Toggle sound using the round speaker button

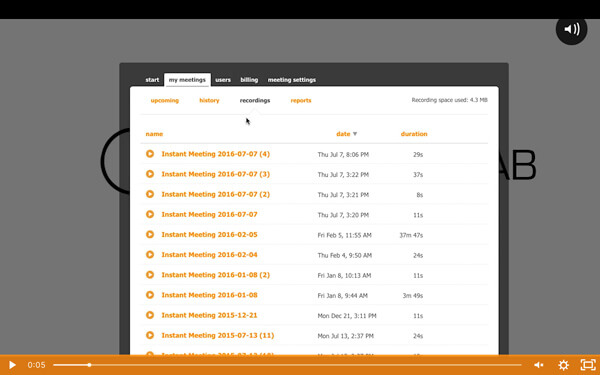571,29
